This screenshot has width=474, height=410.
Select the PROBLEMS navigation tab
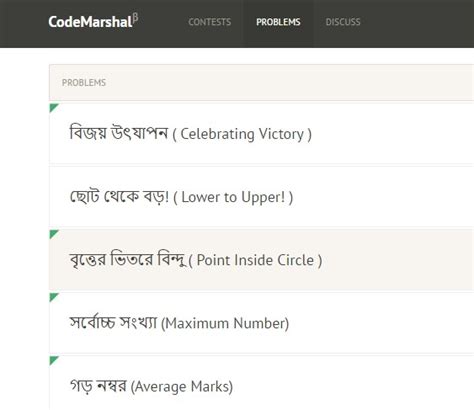[x=278, y=22]
